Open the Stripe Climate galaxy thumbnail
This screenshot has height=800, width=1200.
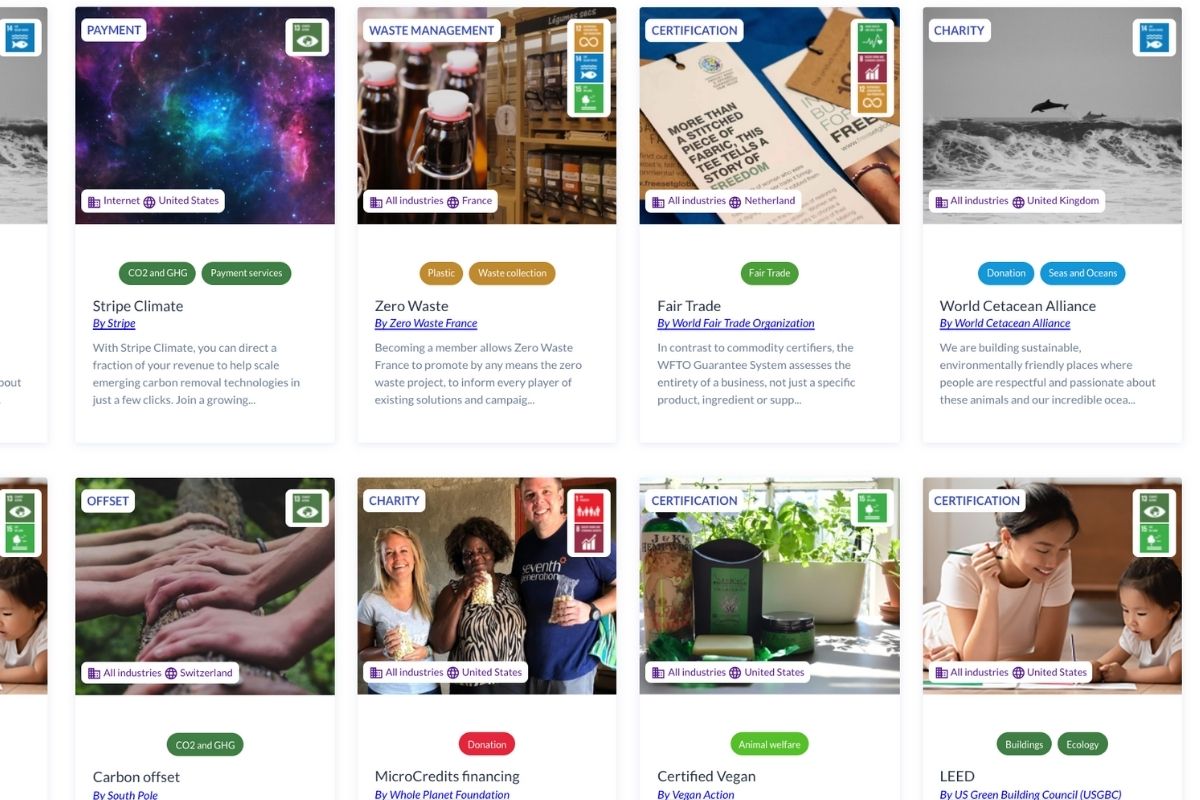(205, 116)
